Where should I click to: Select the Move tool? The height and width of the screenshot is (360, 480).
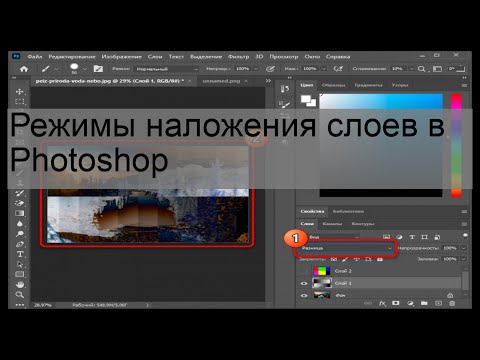(20, 92)
